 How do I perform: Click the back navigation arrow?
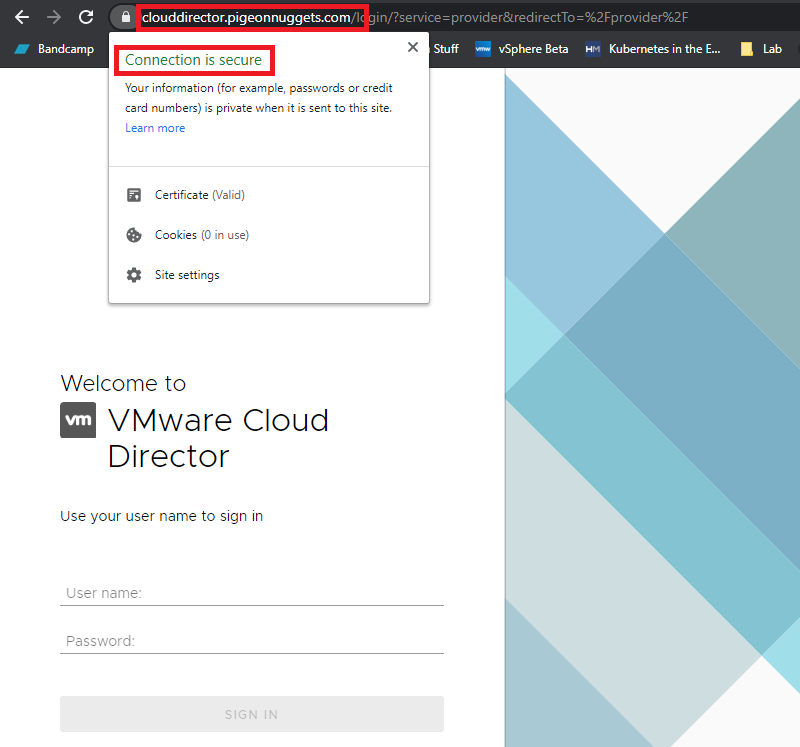(22, 17)
